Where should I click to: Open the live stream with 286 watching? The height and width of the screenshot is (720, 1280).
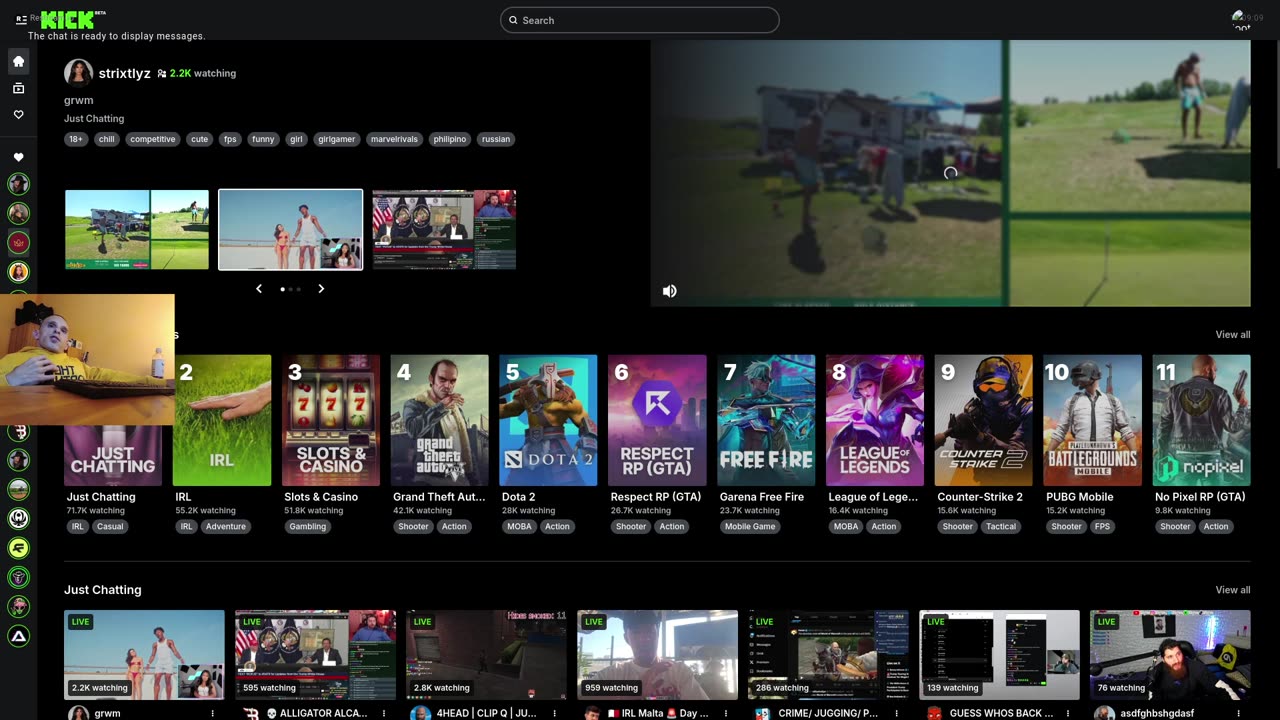828,655
